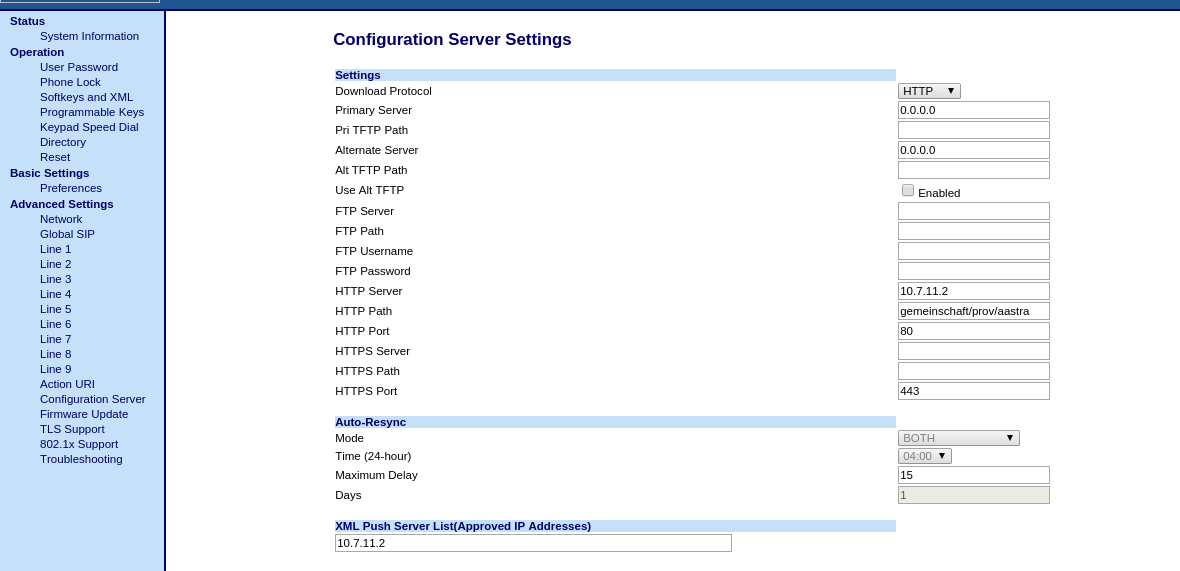This screenshot has height=571, width=1180.
Task: Enable the Use Alt TFTP checkbox
Action: [908, 190]
